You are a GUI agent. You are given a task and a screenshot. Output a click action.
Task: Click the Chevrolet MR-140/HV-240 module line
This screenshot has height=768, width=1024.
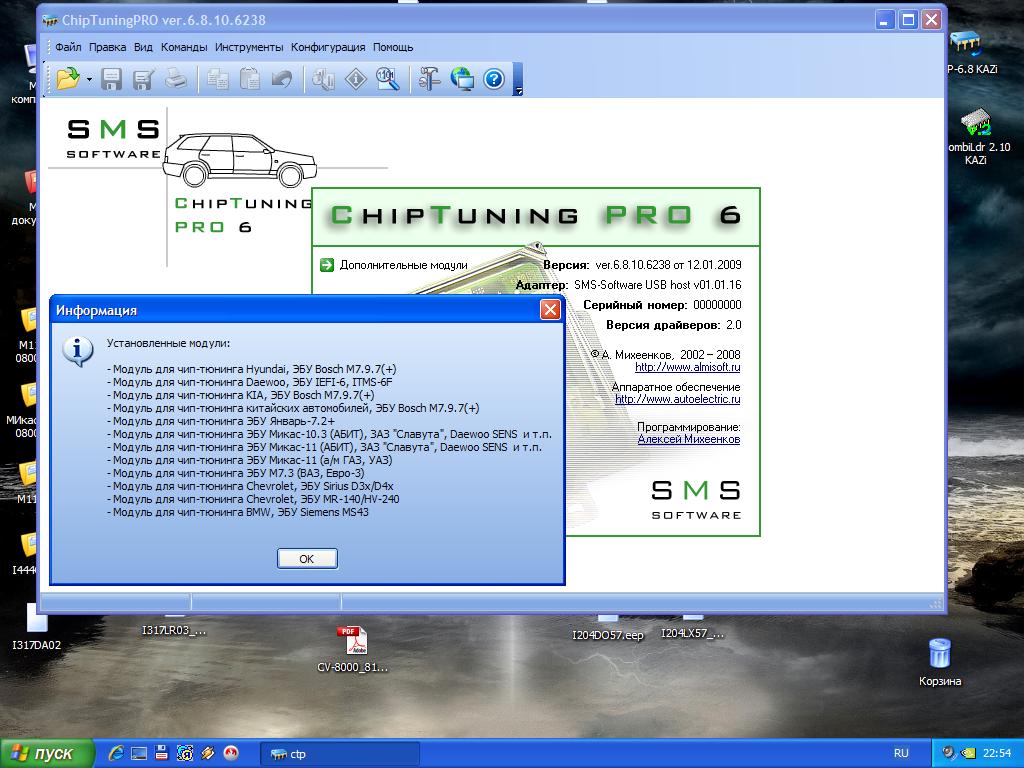tap(253, 500)
